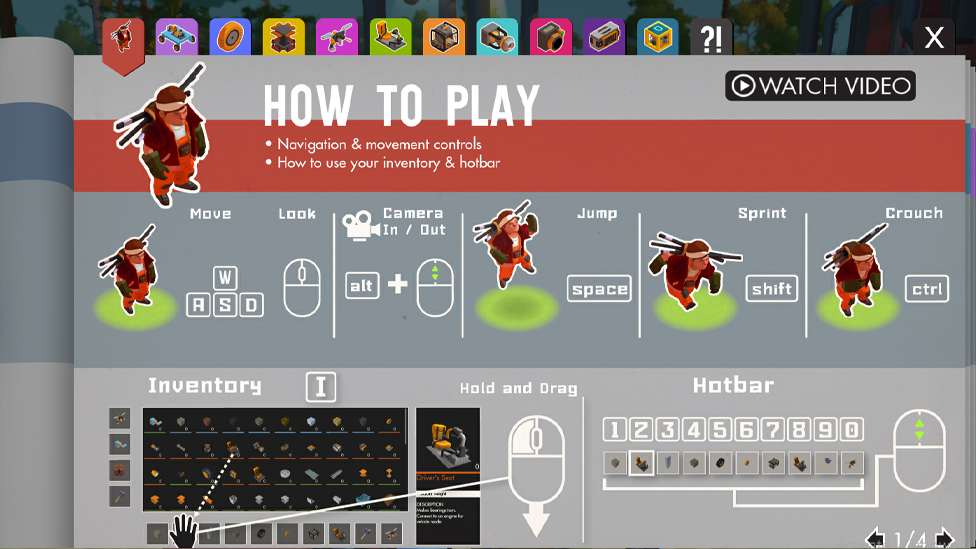Open the blue crate tab icon
This screenshot has width=976, height=549.
click(658, 37)
